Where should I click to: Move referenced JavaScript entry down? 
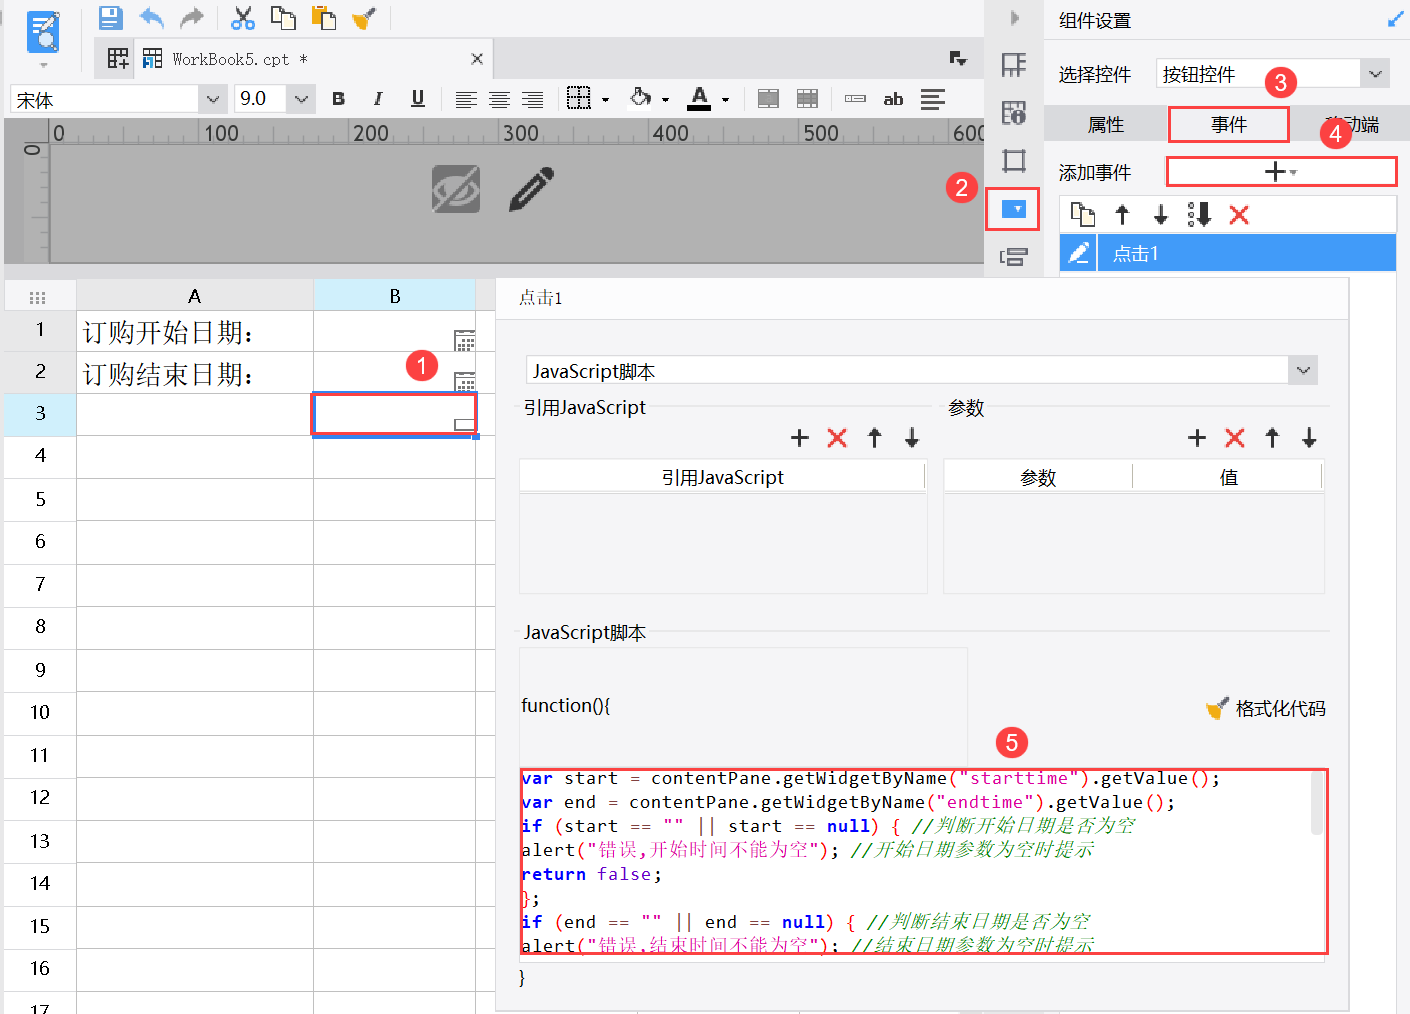(912, 437)
